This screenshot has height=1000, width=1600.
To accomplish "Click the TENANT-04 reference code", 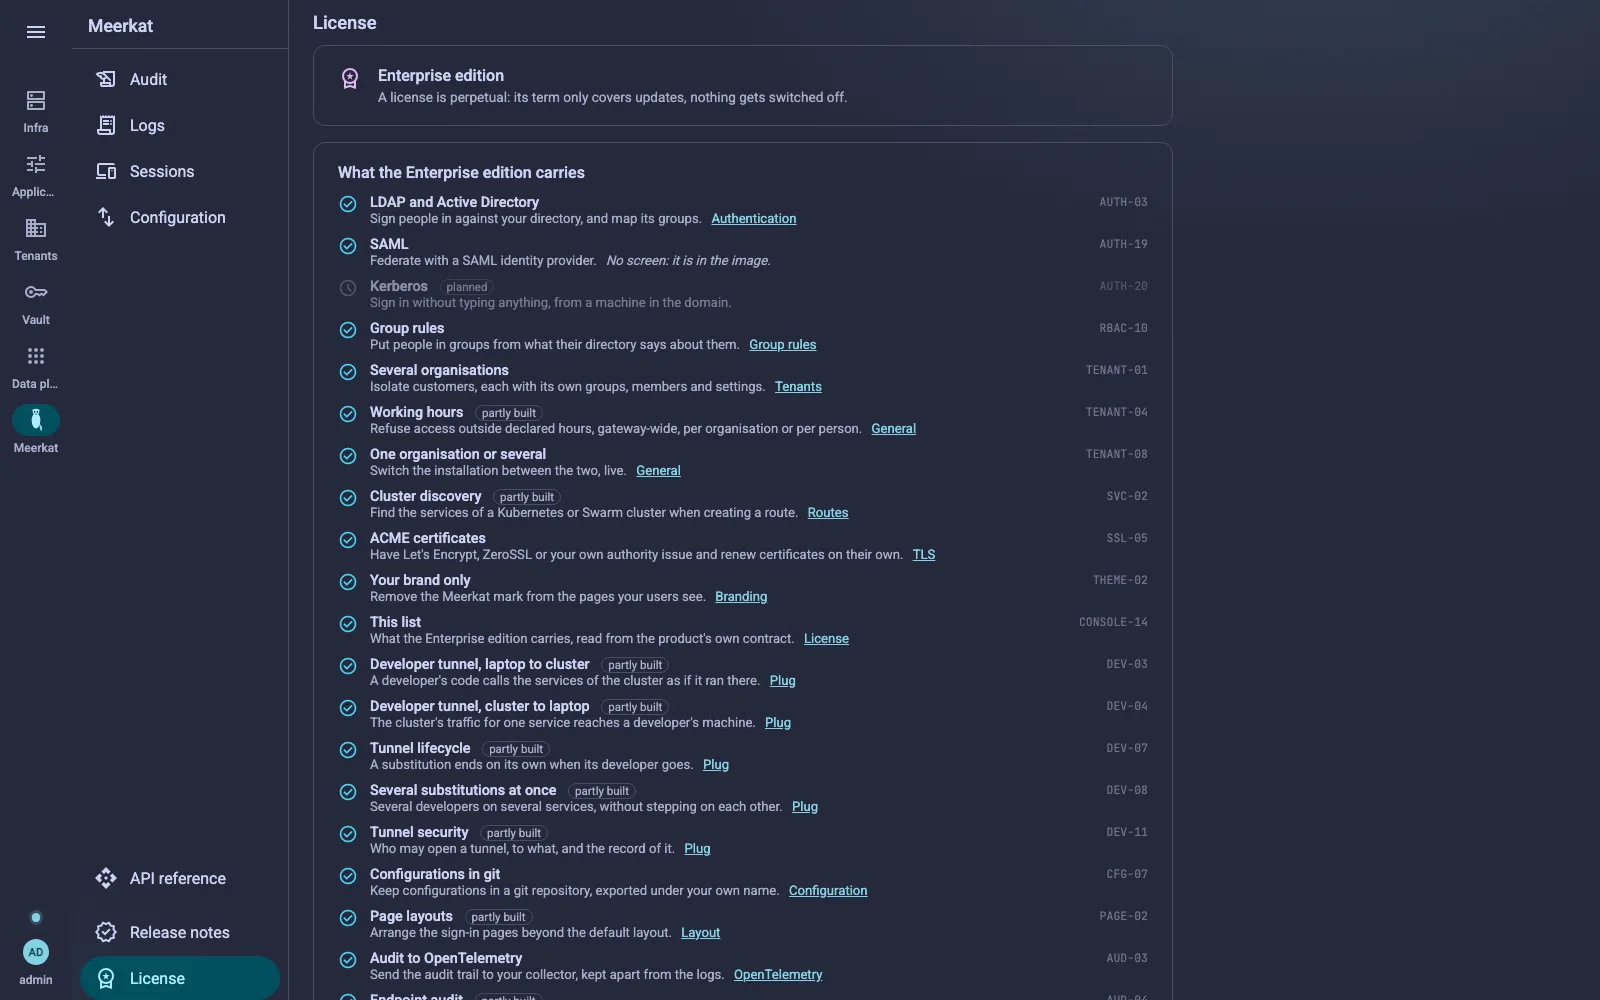I will [1116, 412].
